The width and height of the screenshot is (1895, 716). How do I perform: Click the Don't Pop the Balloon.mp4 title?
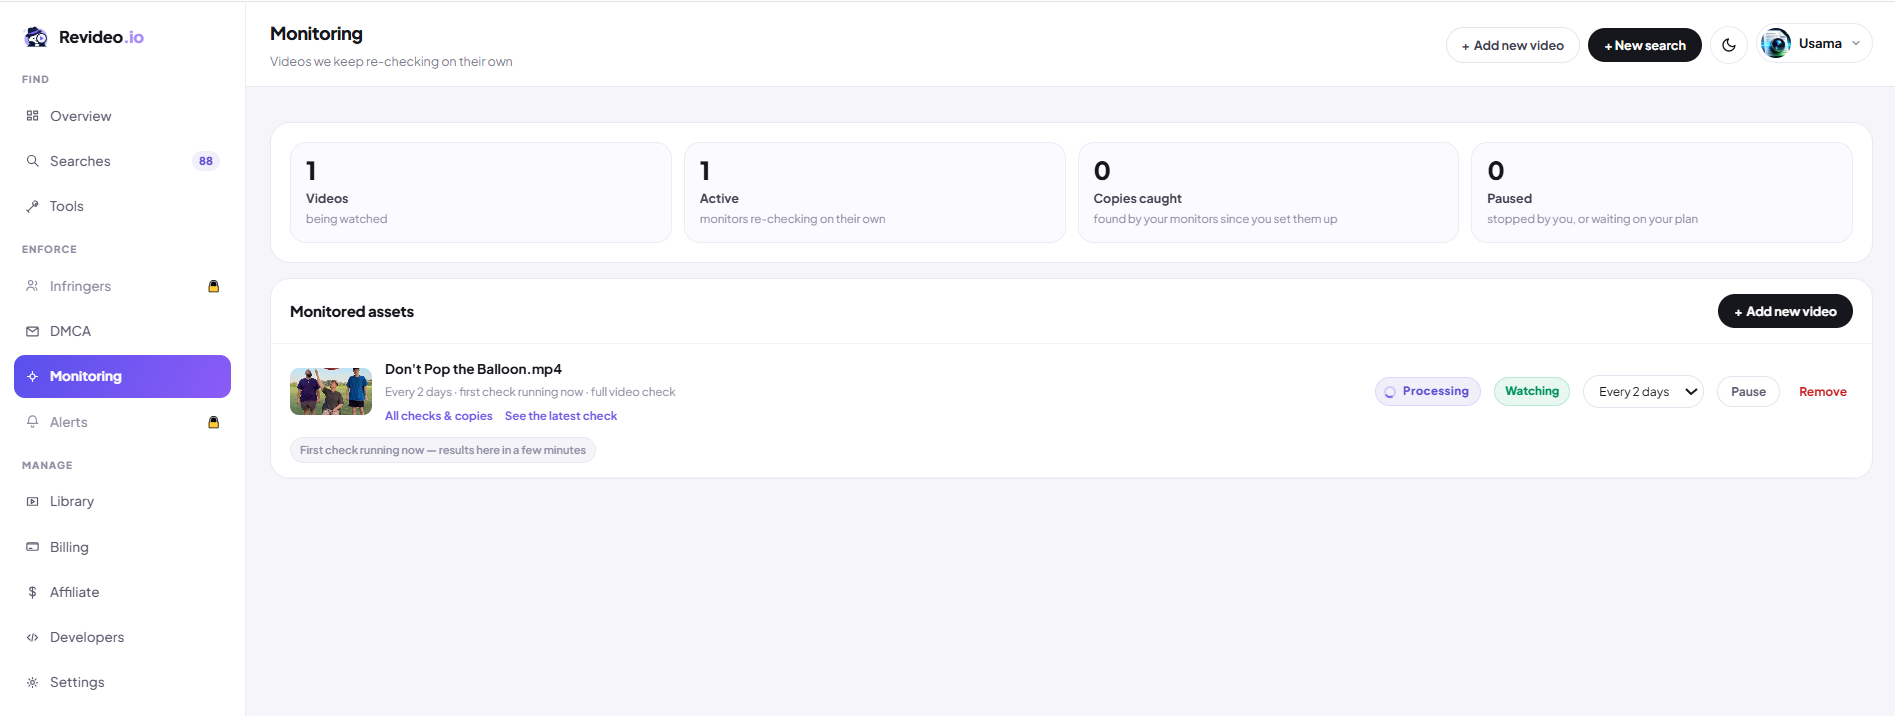(473, 369)
